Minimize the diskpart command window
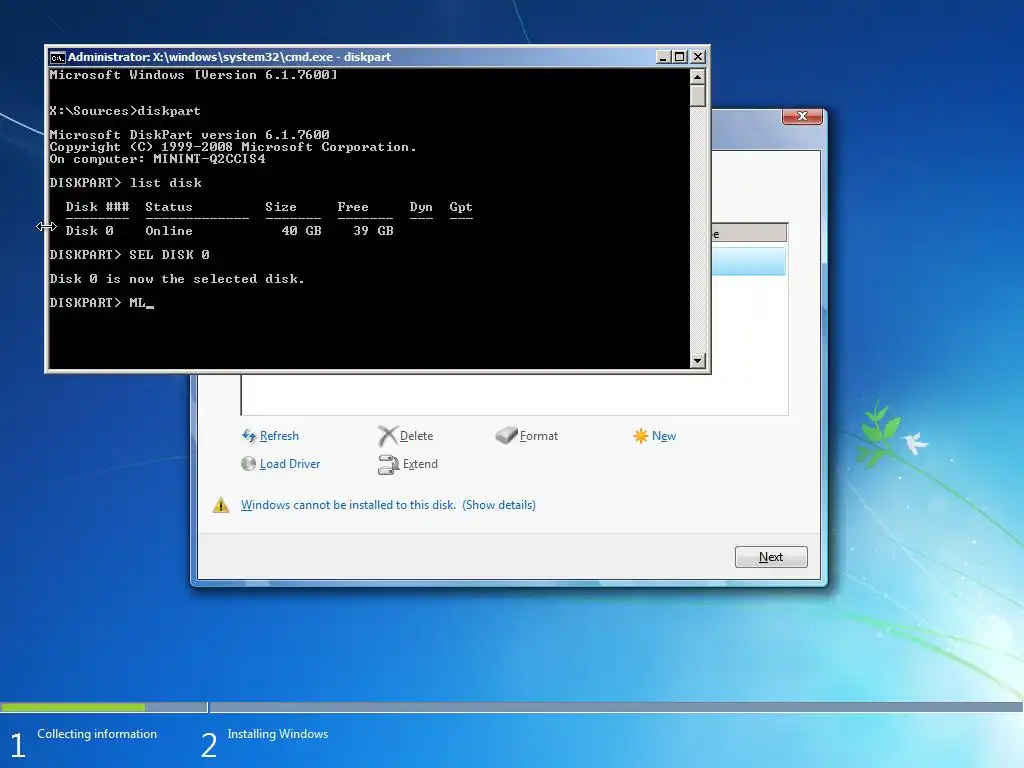Screen dimensions: 1024x768 tap(663, 57)
